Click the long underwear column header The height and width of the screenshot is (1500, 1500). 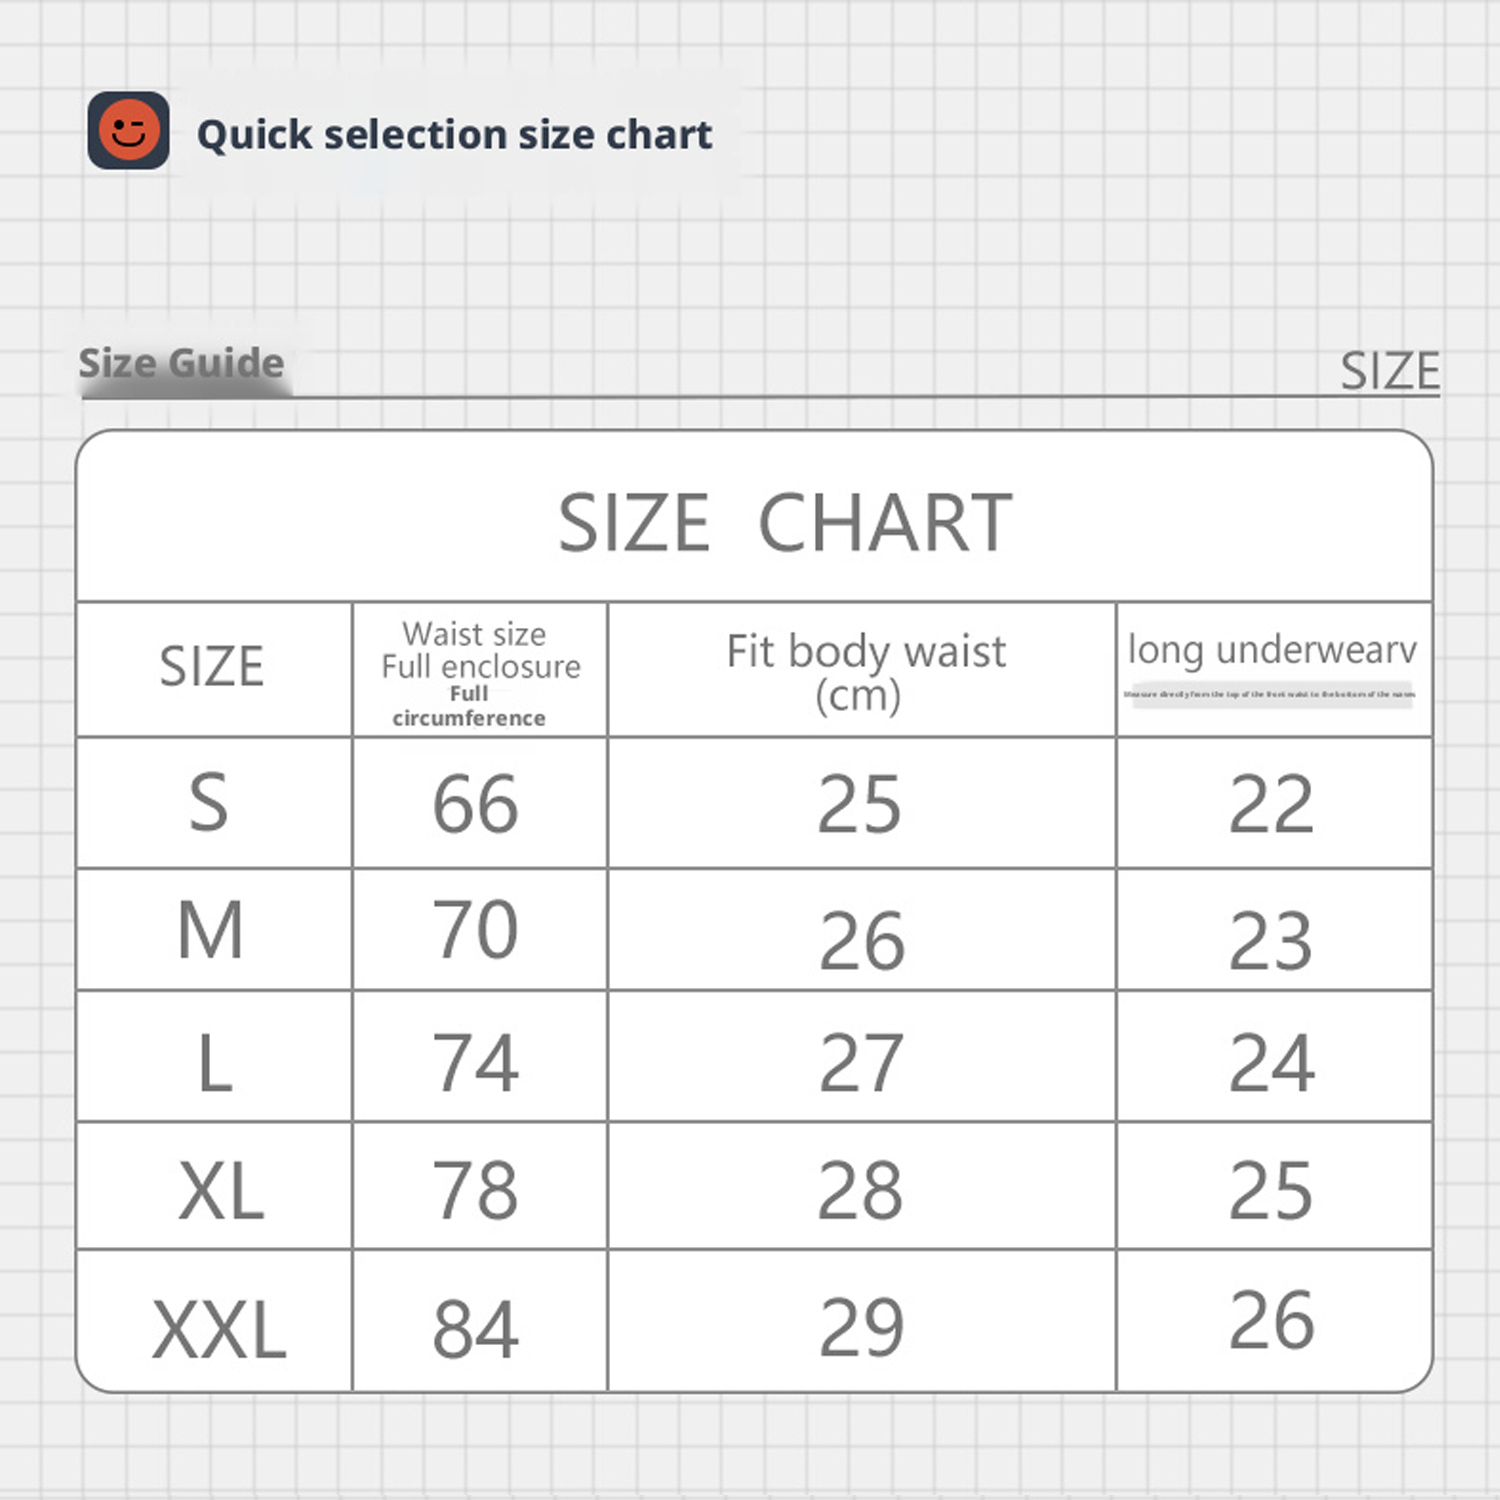(1272, 650)
